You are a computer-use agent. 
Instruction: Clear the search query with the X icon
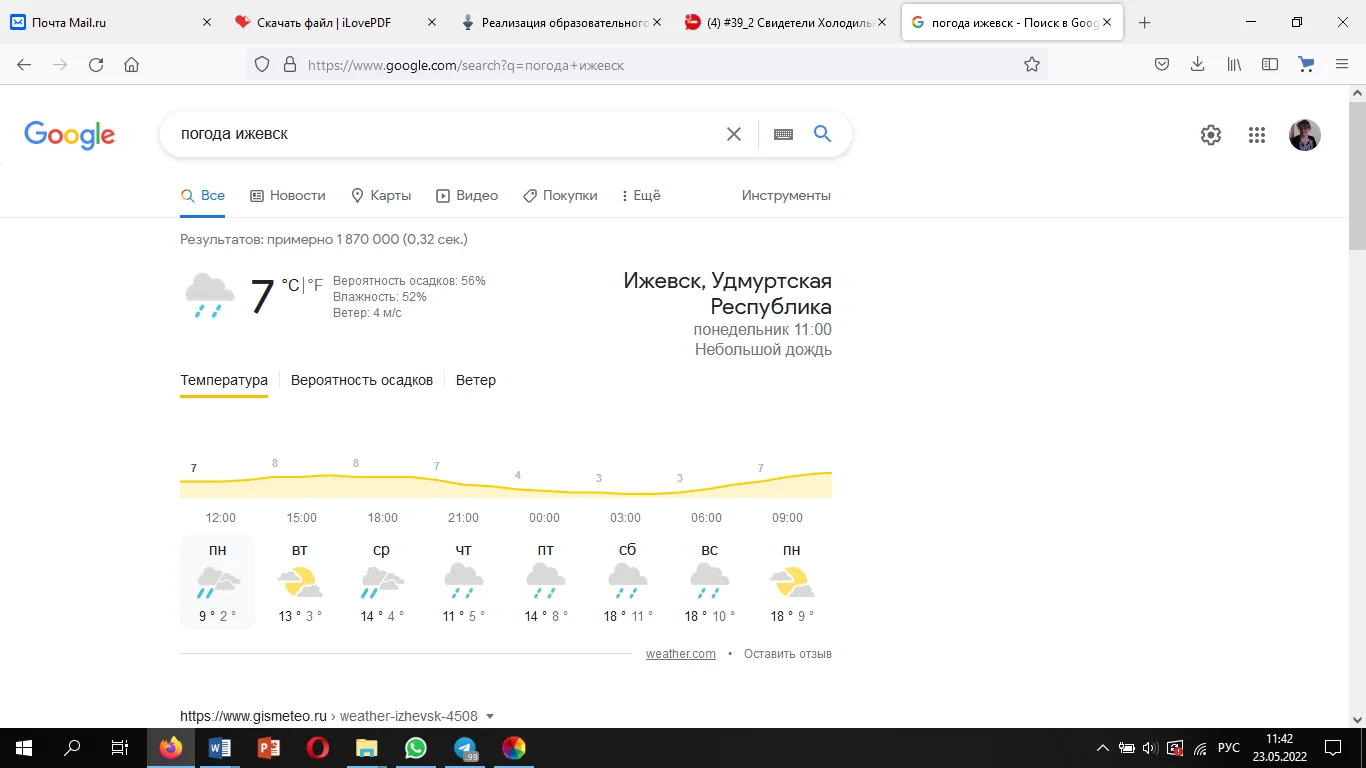(x=733, y=133)
